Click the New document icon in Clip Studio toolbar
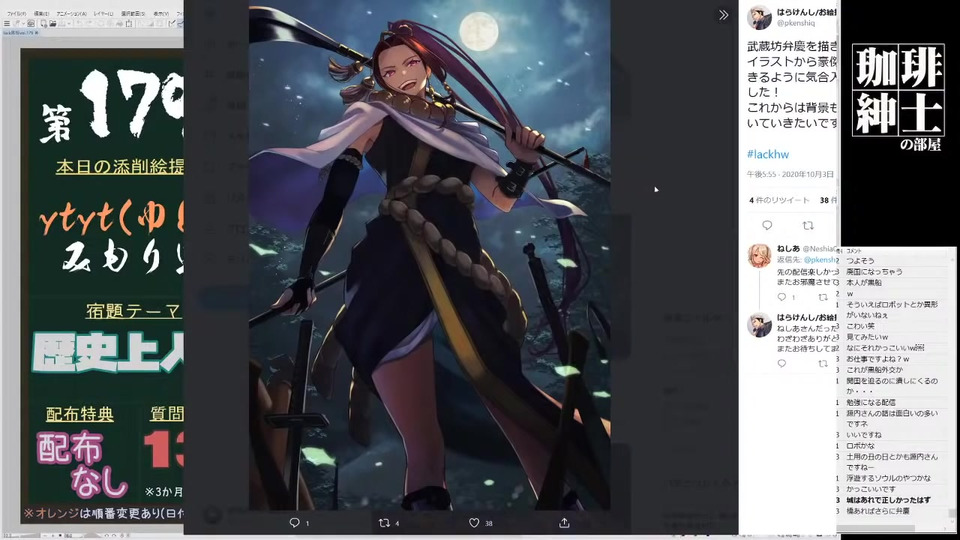The width and height of the screenshot is (960, 540). click(x=44, y=23)
